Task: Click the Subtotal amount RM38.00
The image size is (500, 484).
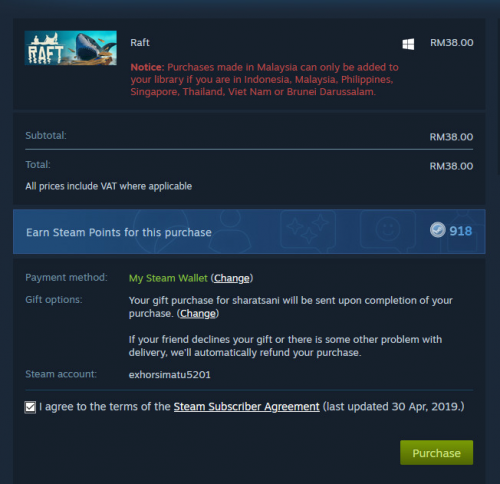Action: tap(451, 137)
